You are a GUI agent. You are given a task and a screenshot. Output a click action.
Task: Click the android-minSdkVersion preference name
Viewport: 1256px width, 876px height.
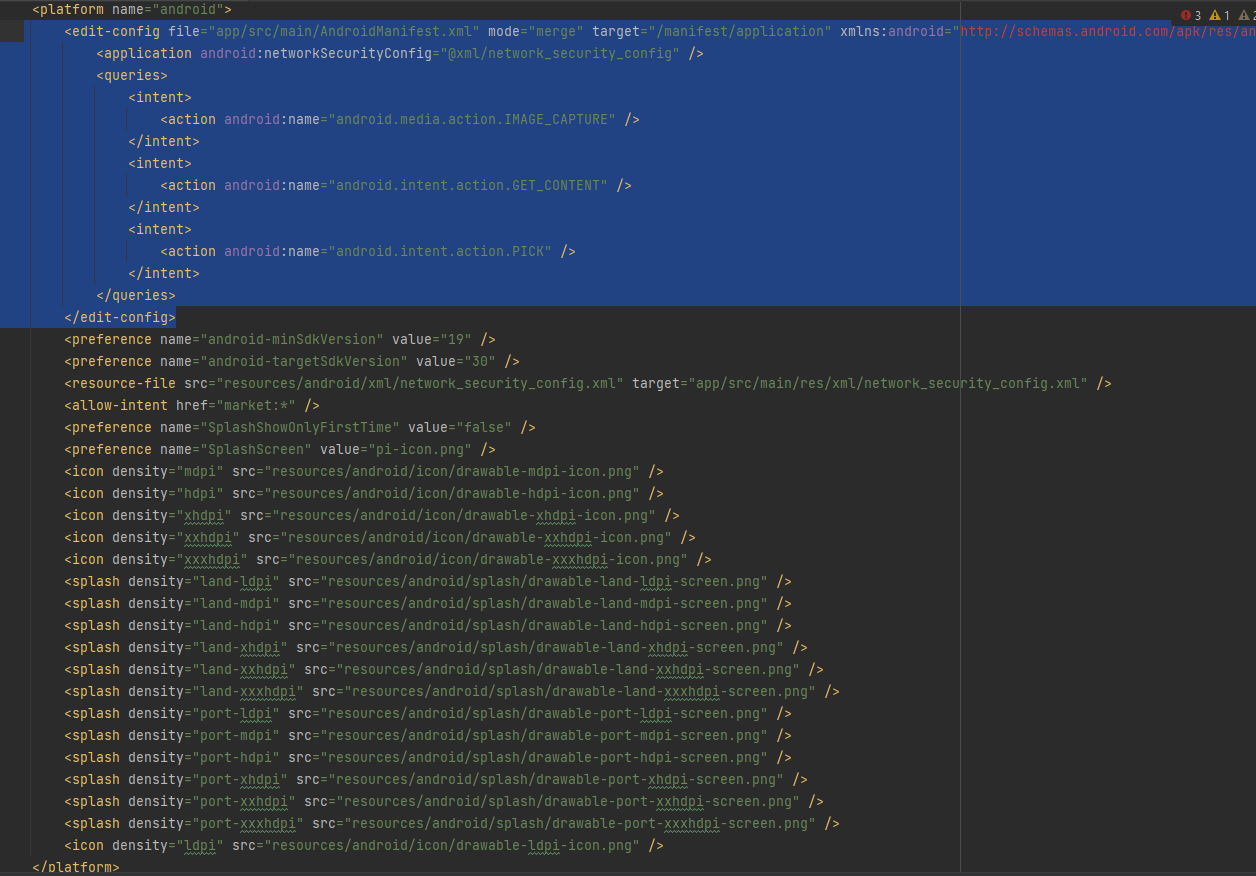pos(291,339)
